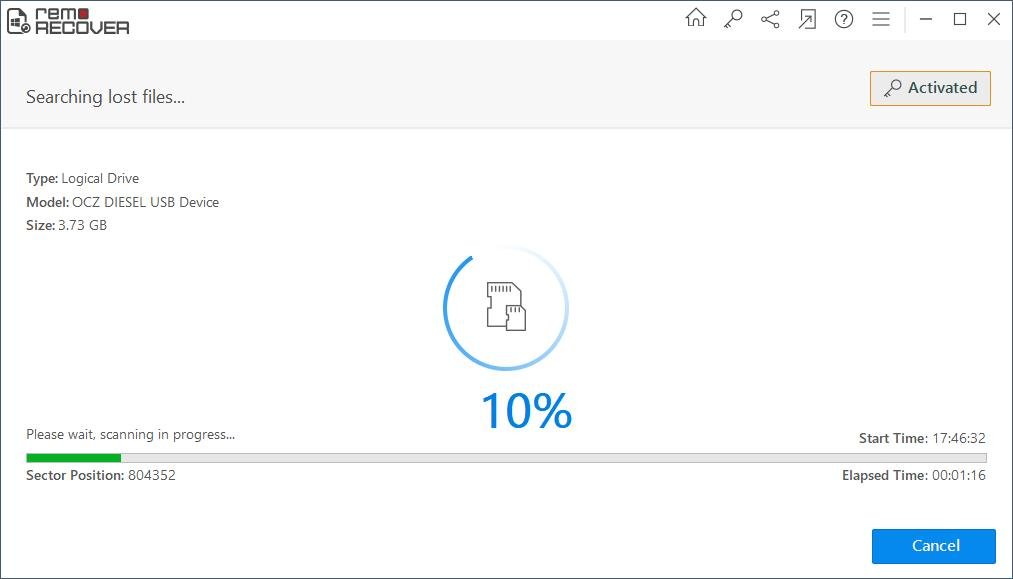Screen dimensions: 1013x579
Task: Open the hamburger menu
Action: point(881,19)
